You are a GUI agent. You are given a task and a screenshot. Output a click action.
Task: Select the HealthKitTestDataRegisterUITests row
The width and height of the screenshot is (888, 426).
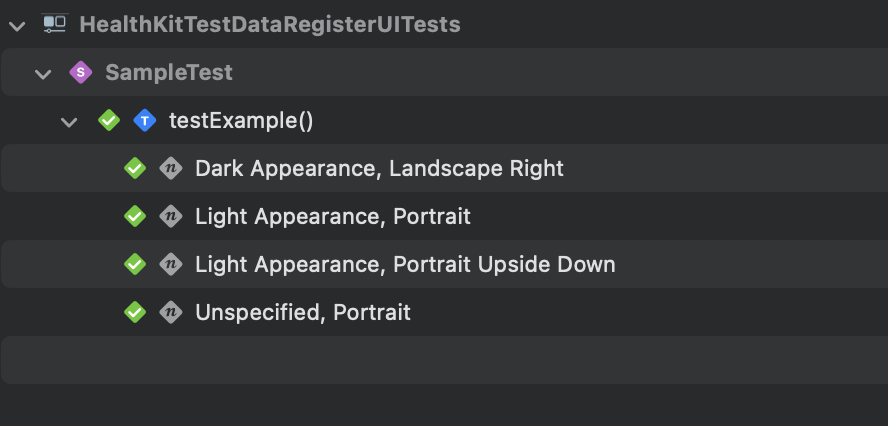pos(269,24)
